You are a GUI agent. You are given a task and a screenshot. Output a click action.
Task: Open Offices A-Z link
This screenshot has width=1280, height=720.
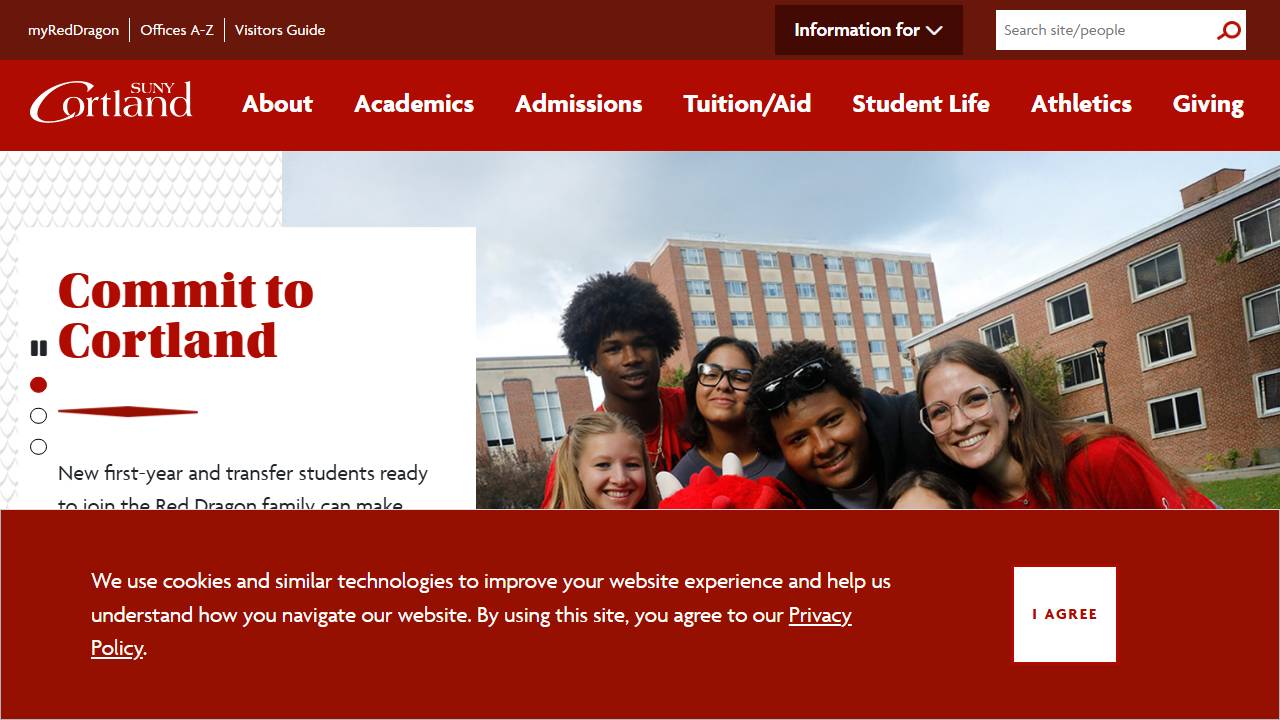pyautogui.click(x=177, y=30)
